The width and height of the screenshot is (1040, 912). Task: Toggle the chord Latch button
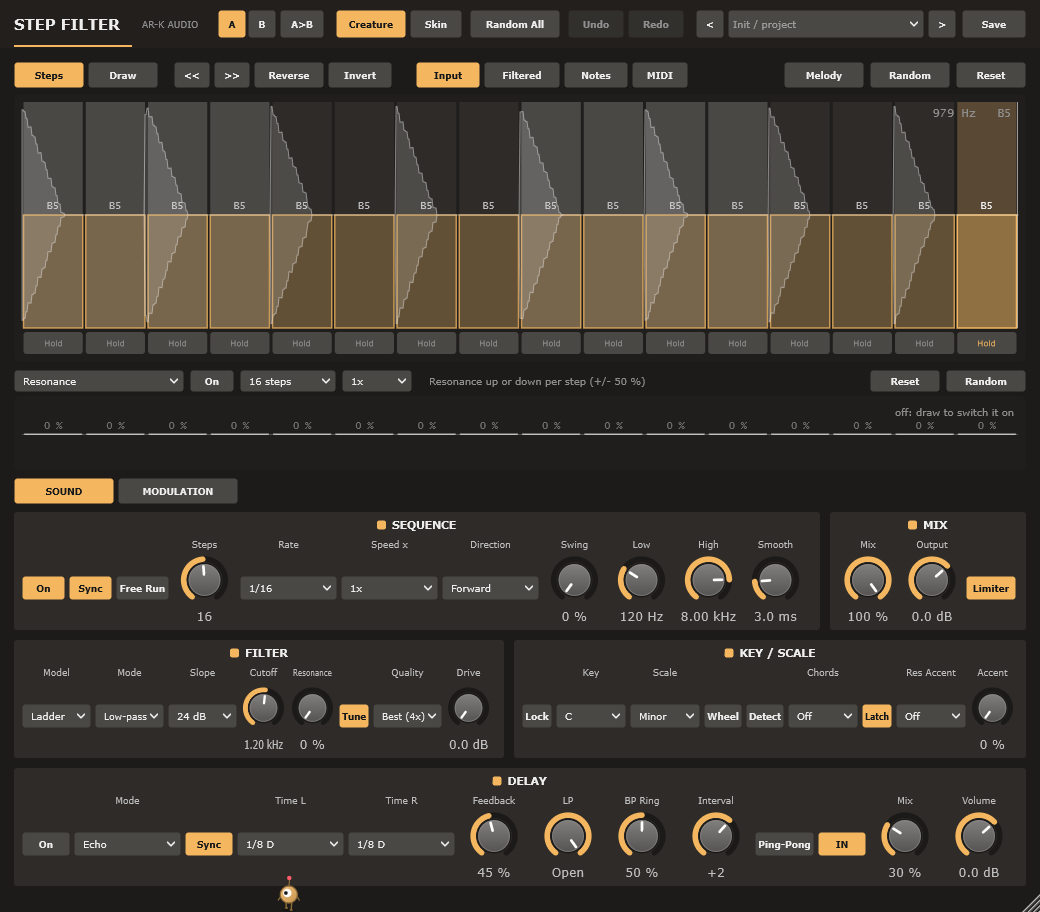point(876,716)
